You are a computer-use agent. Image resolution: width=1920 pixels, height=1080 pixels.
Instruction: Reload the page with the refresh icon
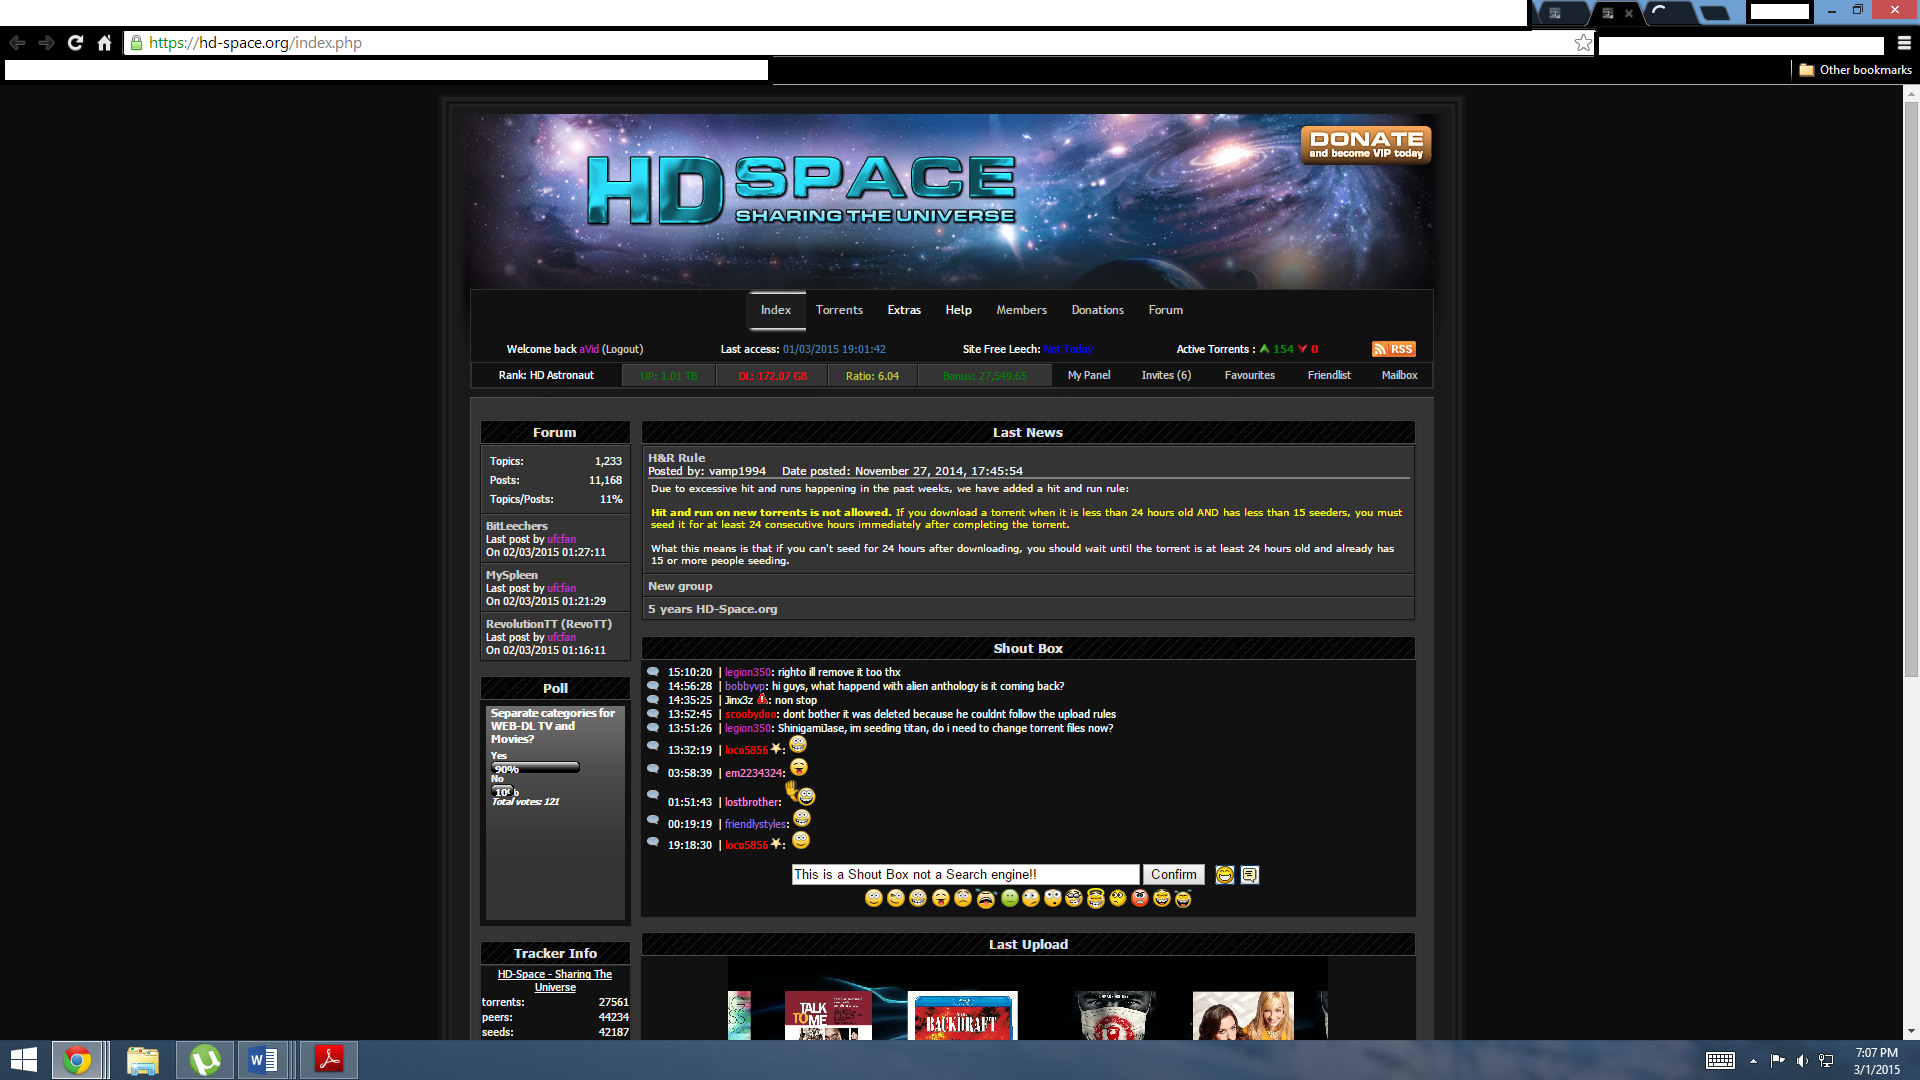pos(75,43)
